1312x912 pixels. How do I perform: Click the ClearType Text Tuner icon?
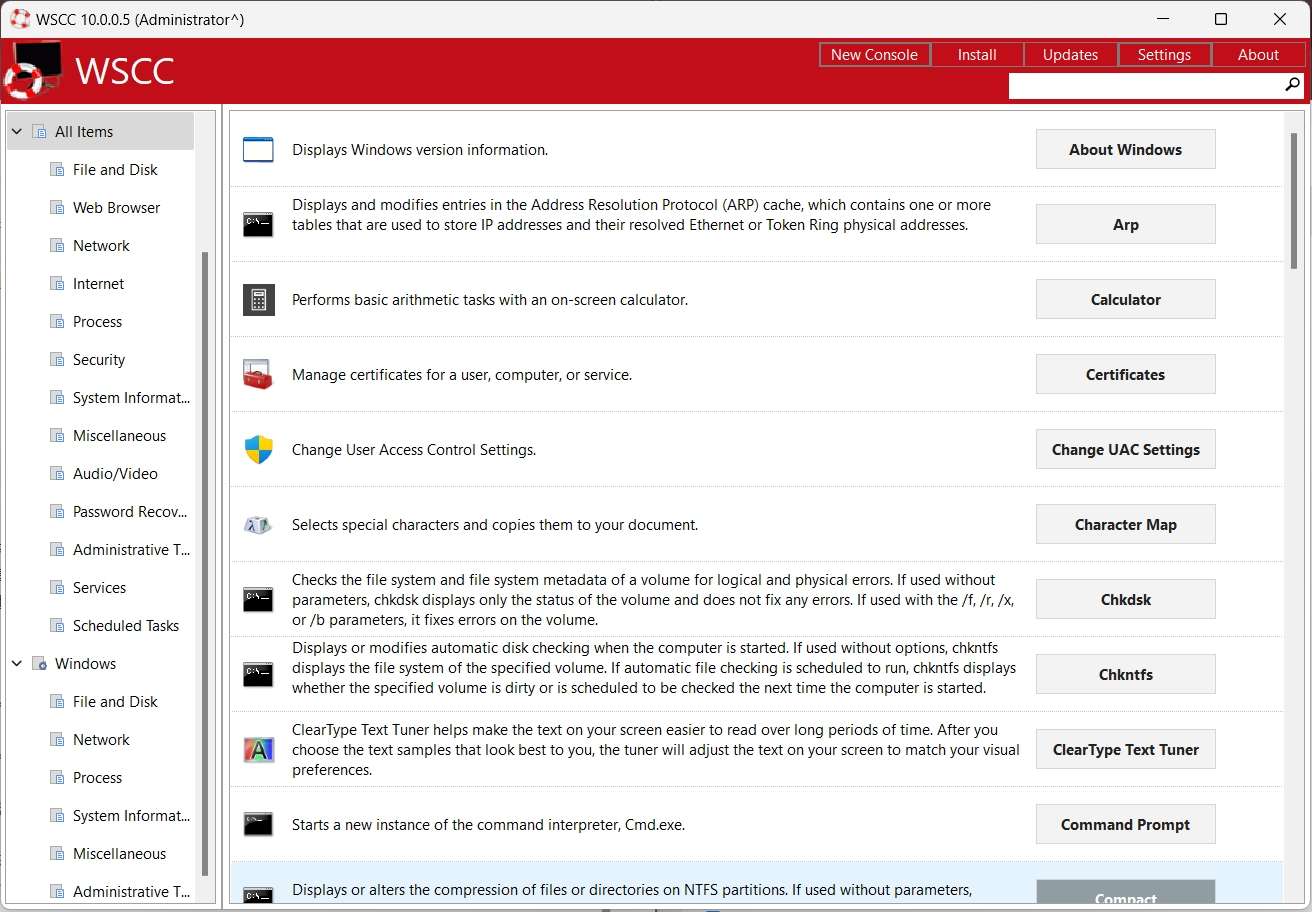(258, 750)
